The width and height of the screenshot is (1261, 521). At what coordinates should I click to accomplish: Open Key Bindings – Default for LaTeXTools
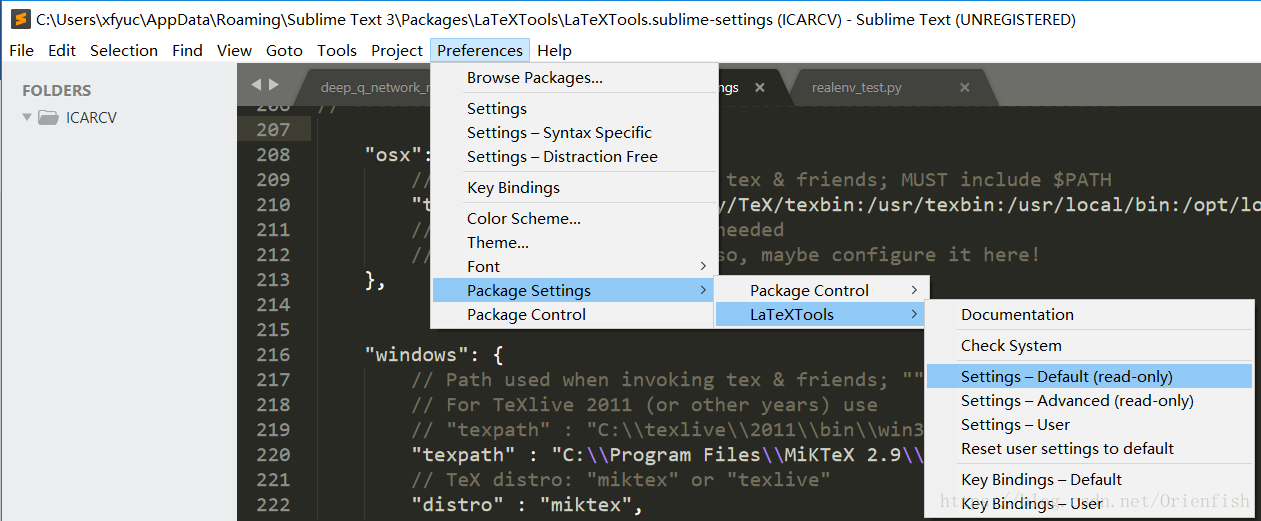pyautogui.click(x=1089, y=479)
